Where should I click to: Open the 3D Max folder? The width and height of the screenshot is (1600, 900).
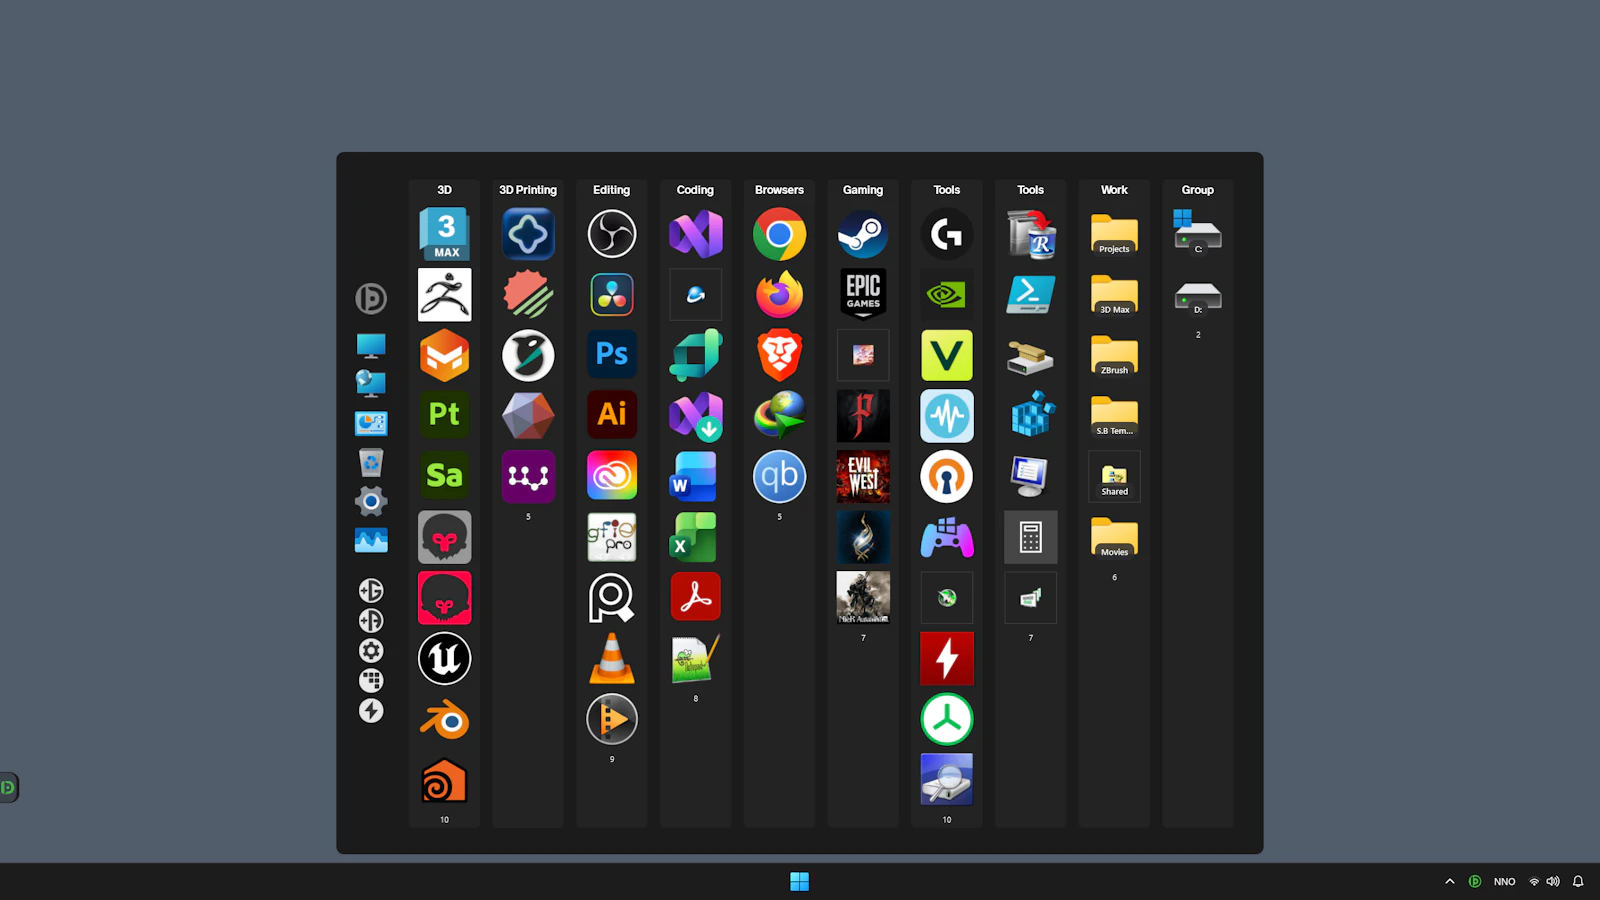(x=1115, y=295)
